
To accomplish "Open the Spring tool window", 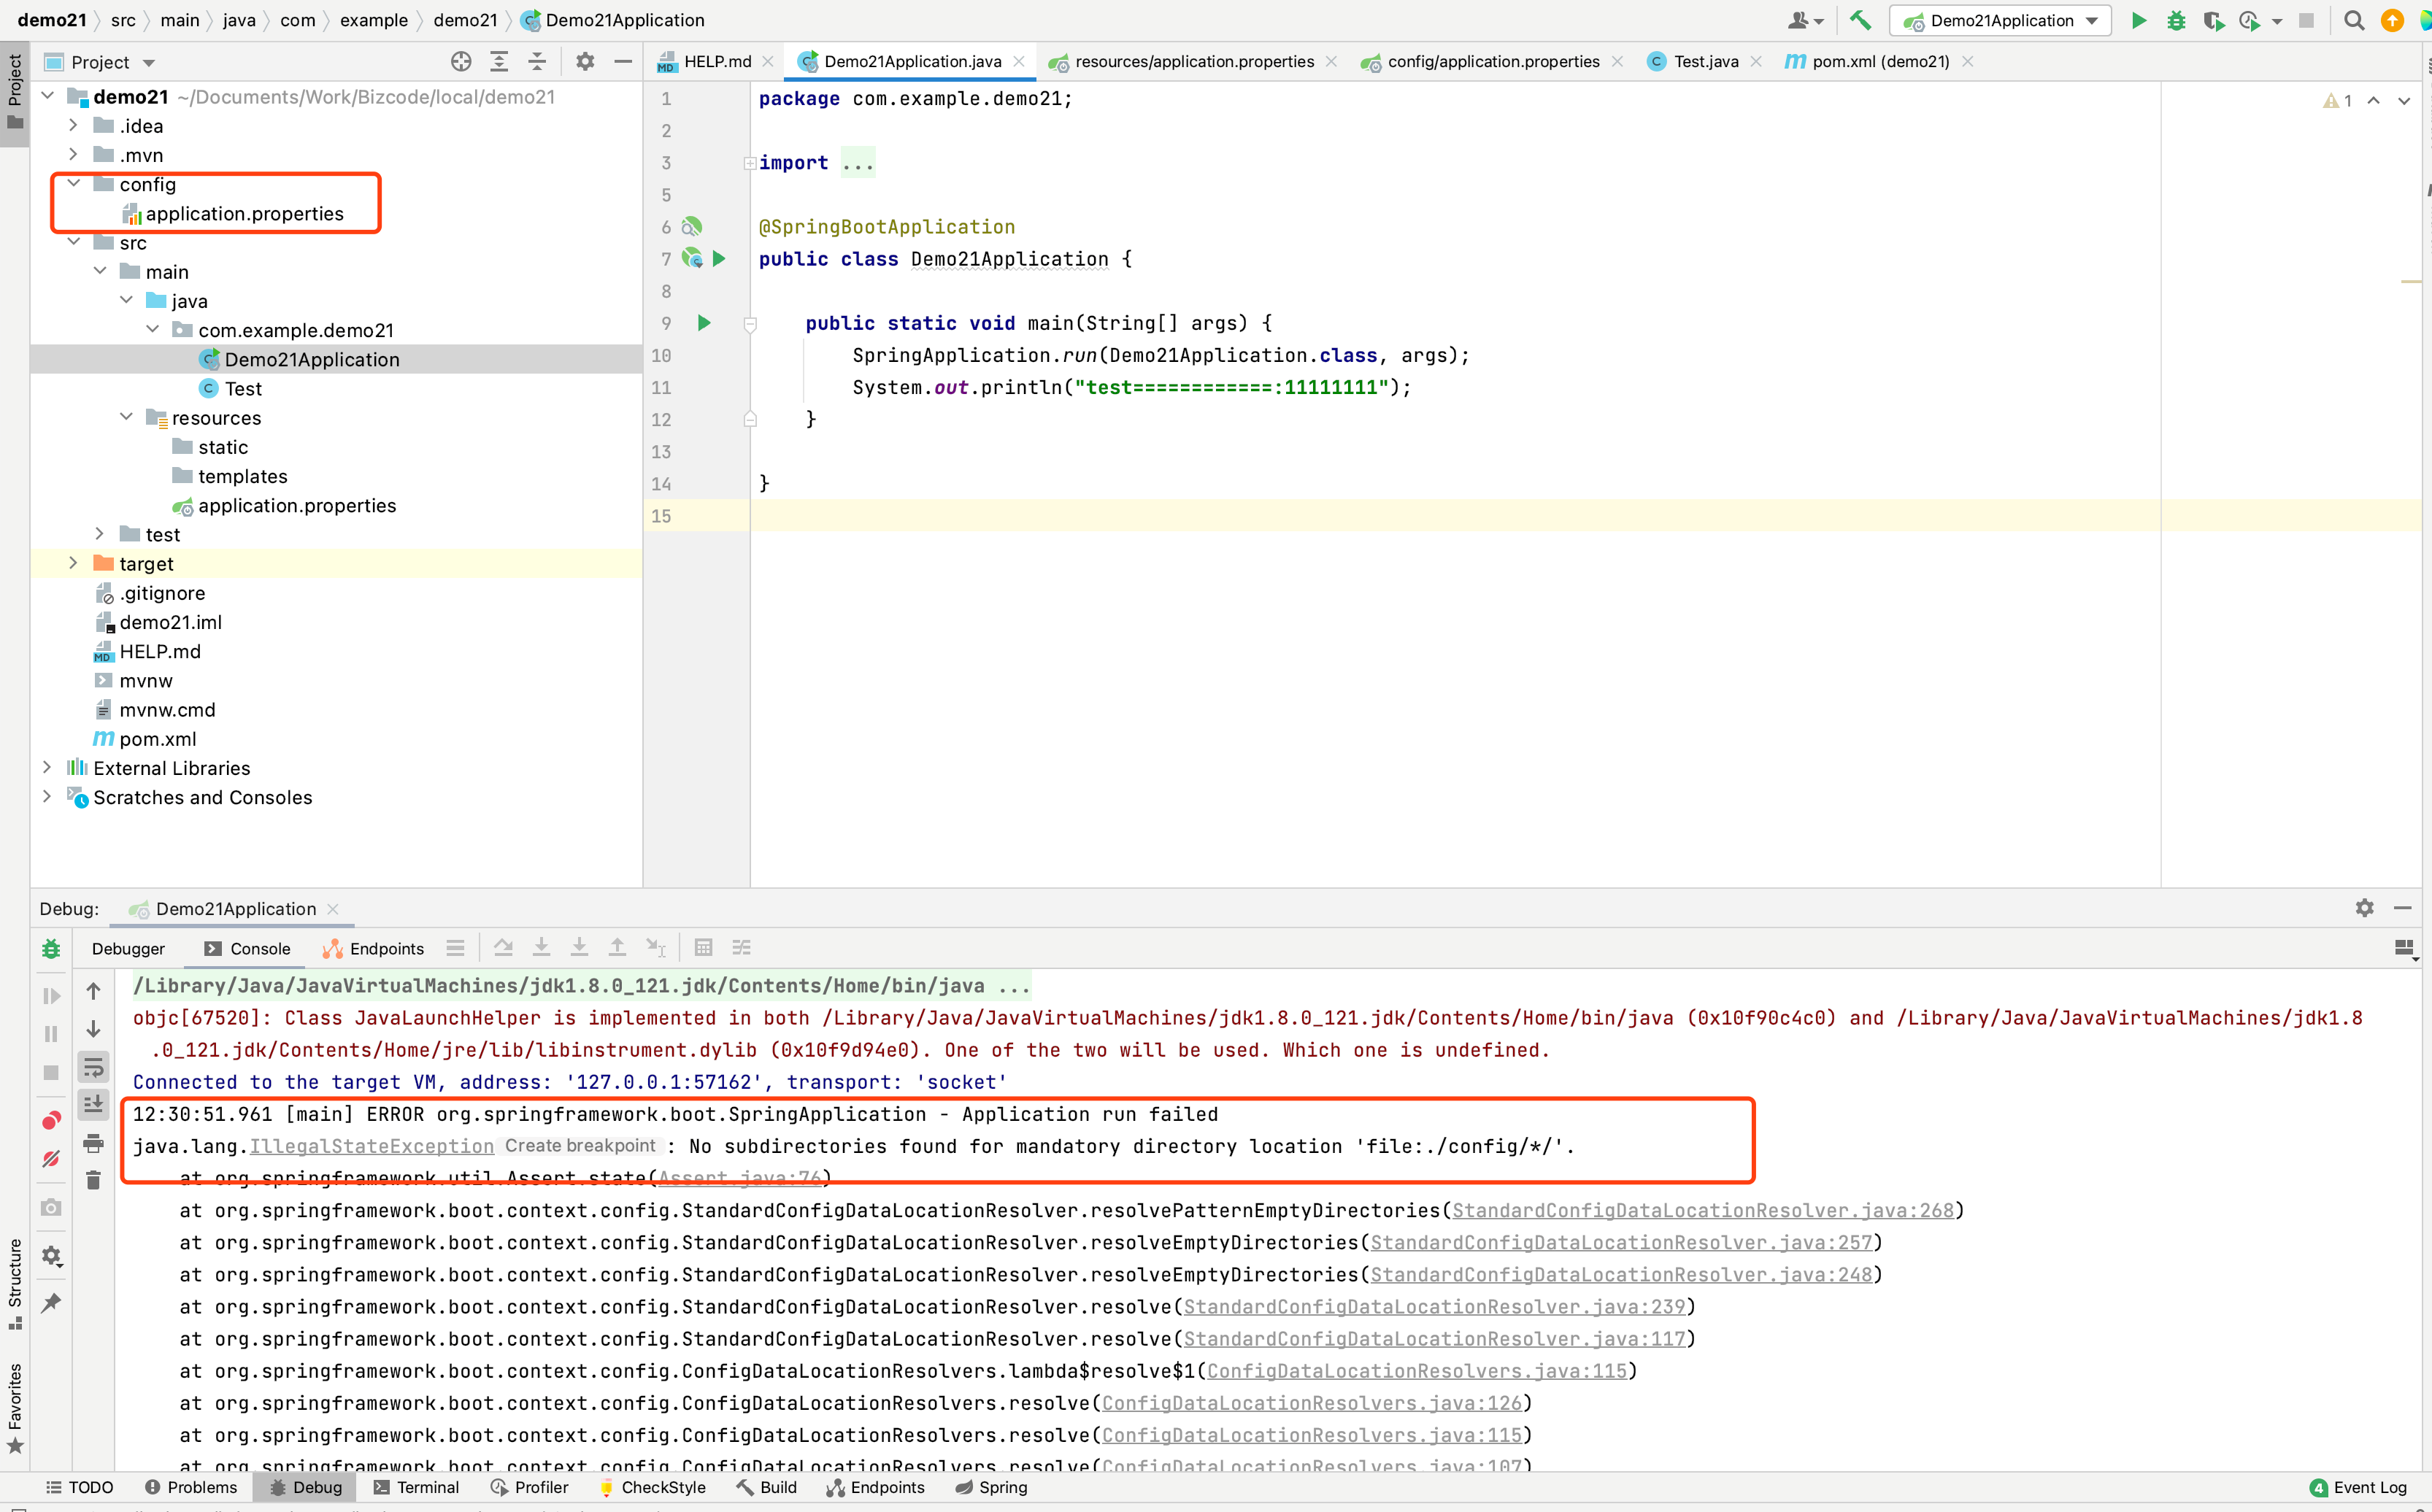I will pos(991,1487).
